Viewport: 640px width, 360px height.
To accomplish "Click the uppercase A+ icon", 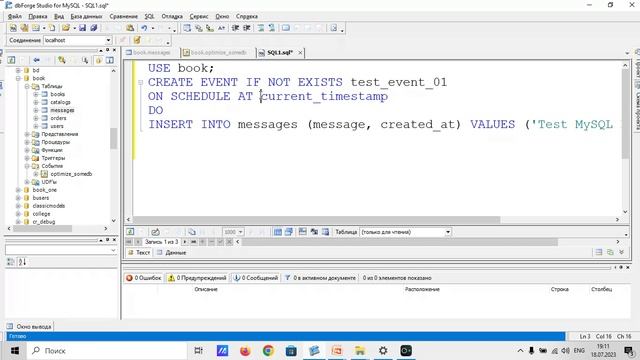I will (x=221, y=28).
